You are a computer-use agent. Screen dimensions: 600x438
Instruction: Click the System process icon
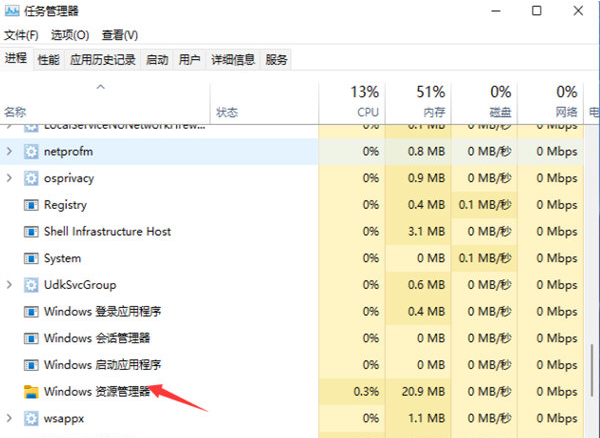click(31, 259)
